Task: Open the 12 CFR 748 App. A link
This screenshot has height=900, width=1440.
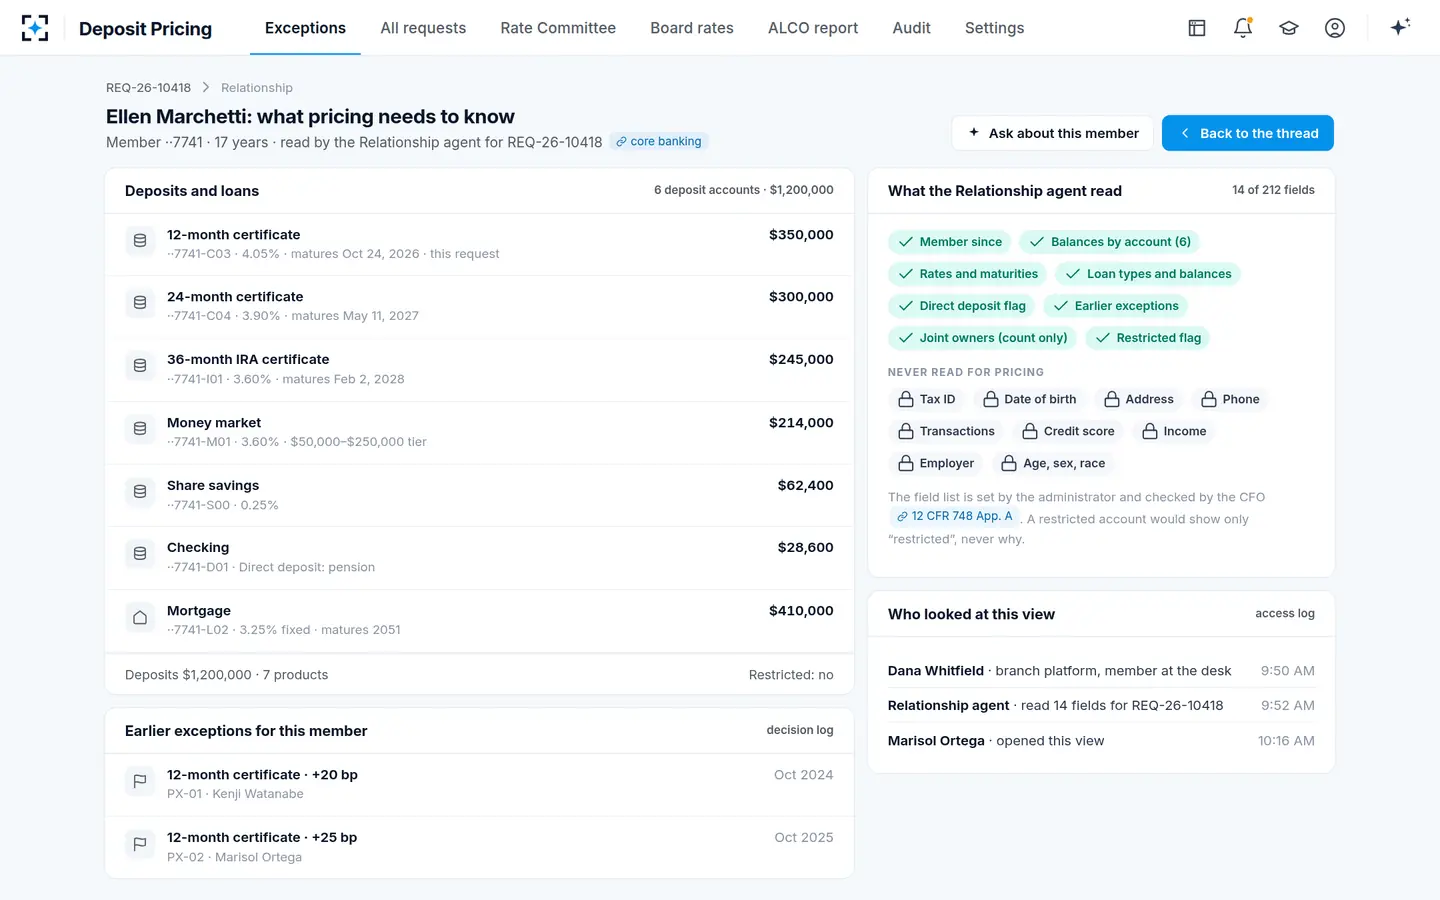Action: pyautogui.click(x=954, y=516)
